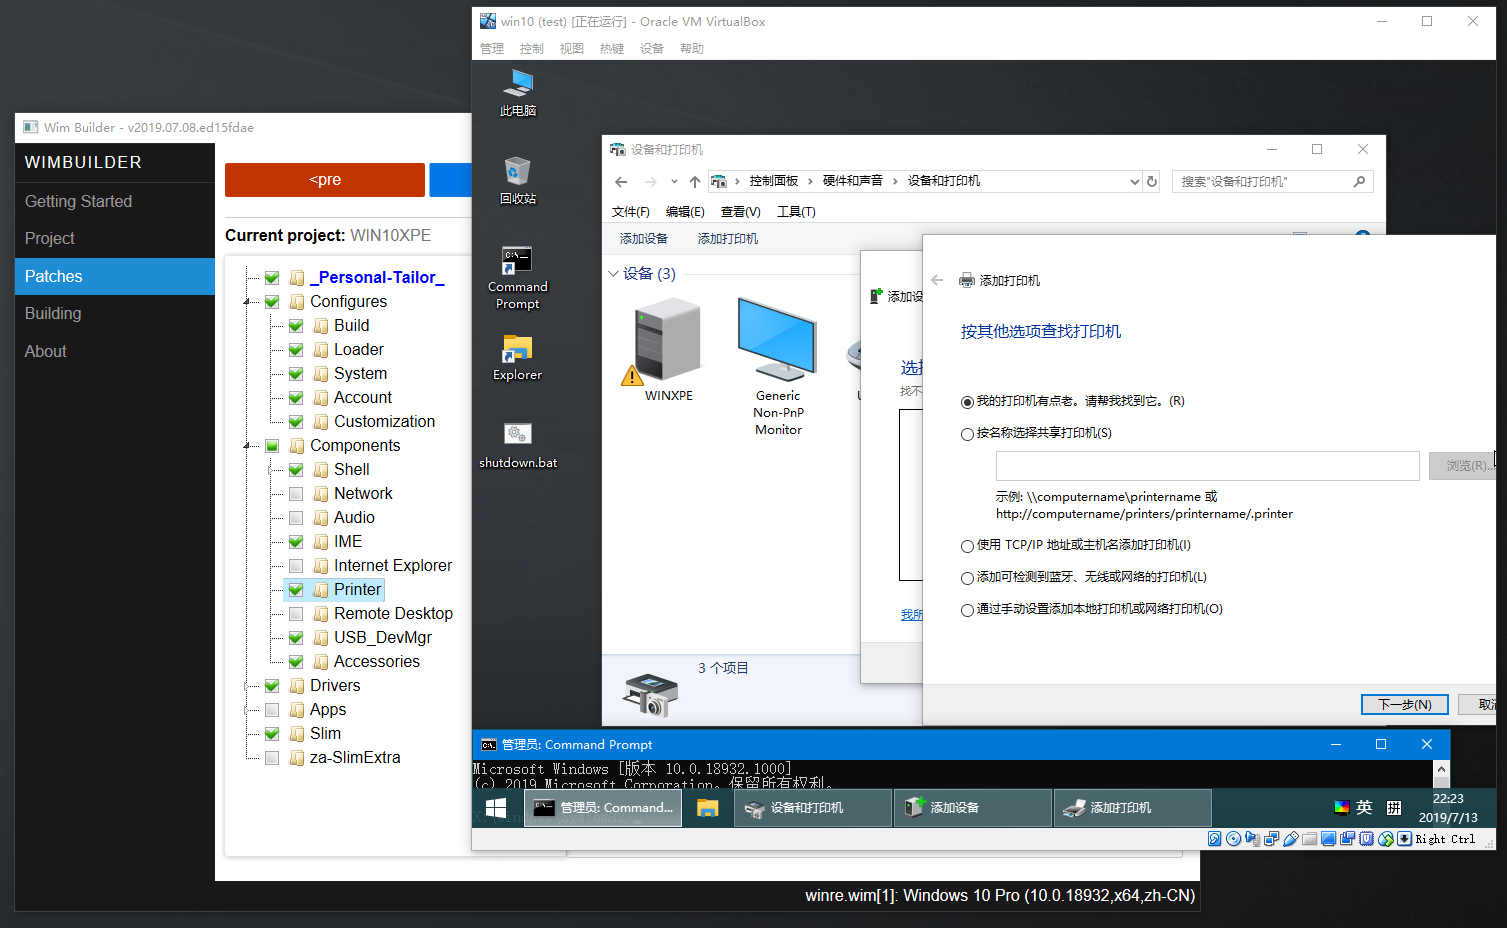The height and width of the screenshot is (928, 1507).
Task: Open 编辑(E) menu
Action: (x=685, y=212)
